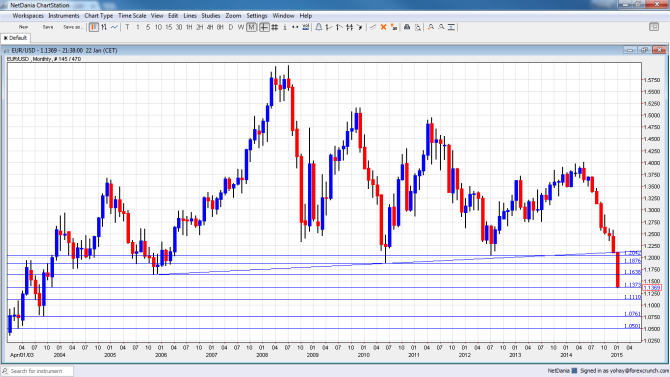Click the arrow line drawing tool icon
Image resolution: width=670 pixels, height=377 pixels.
click(360, 27)
